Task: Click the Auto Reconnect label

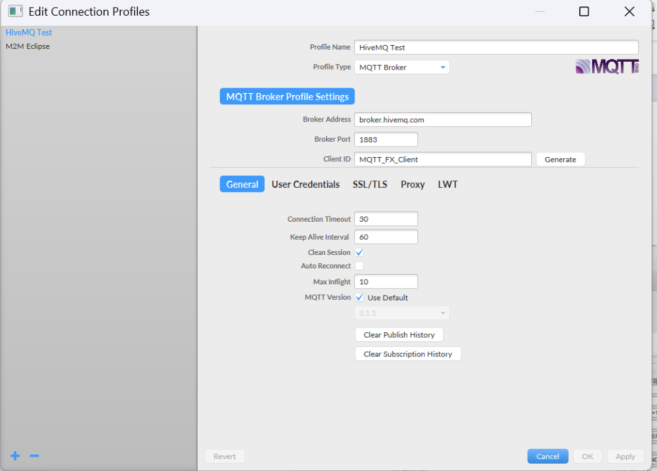Action: click(x=326, y=266)
